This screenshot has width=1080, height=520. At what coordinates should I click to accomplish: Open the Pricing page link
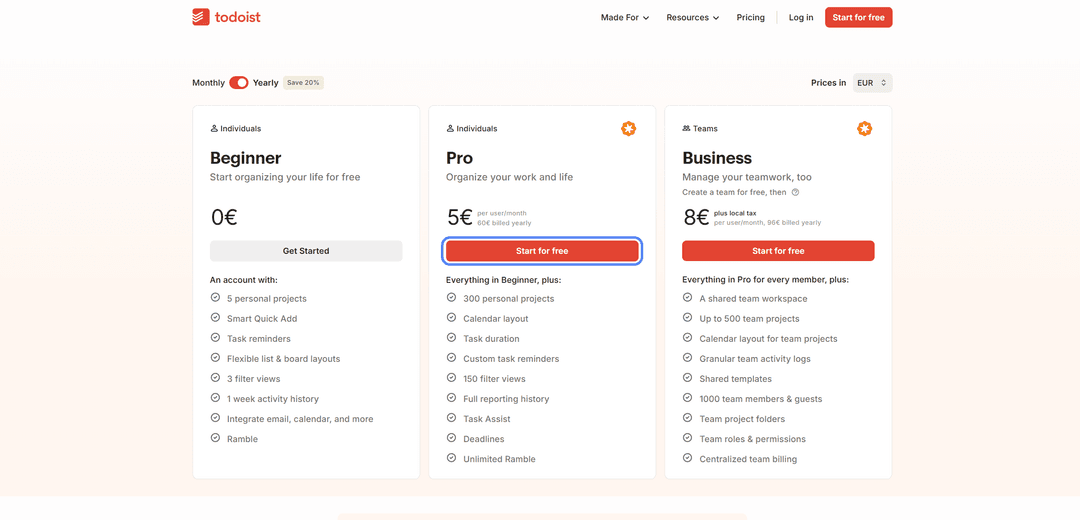click(x=750, y=17)
